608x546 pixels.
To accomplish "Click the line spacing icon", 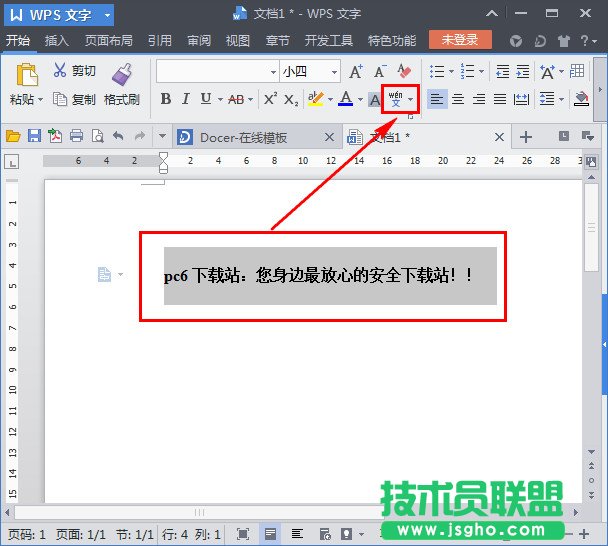I will (x=547, y=99).
